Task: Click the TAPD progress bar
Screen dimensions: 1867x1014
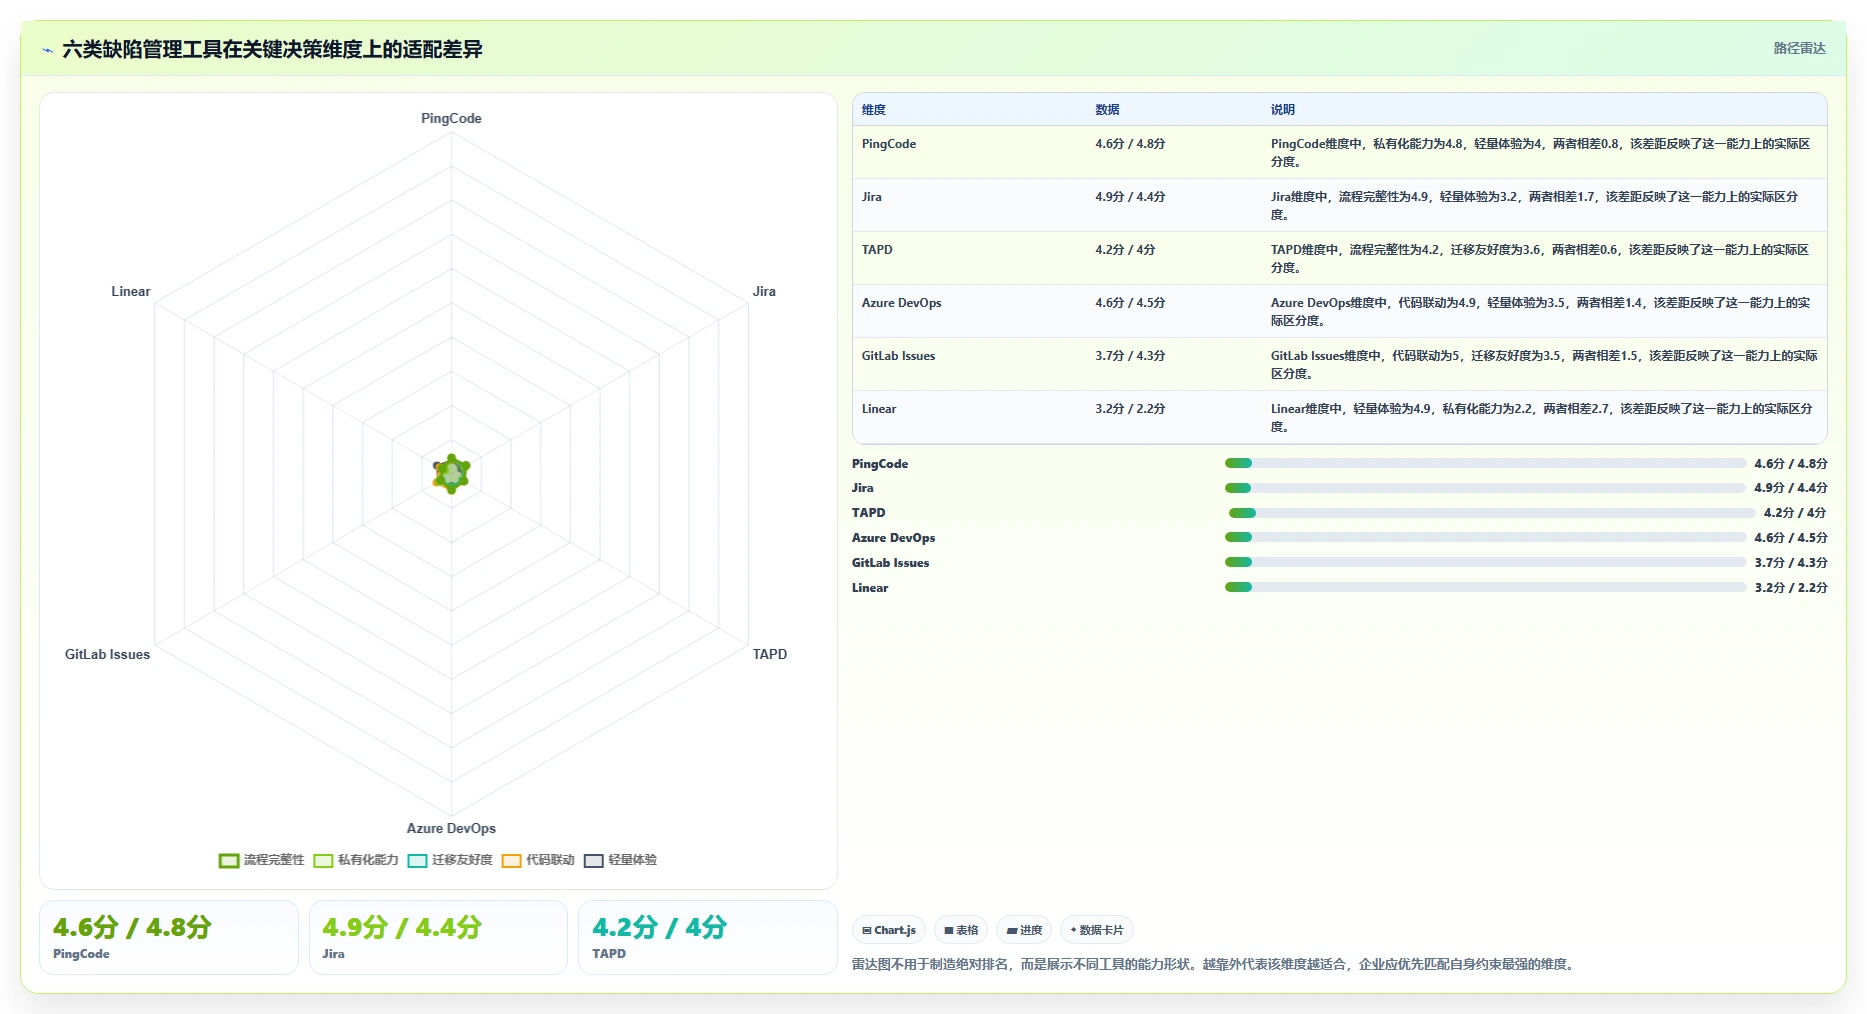Action: pyautogui.click(x=1492, y=513)
